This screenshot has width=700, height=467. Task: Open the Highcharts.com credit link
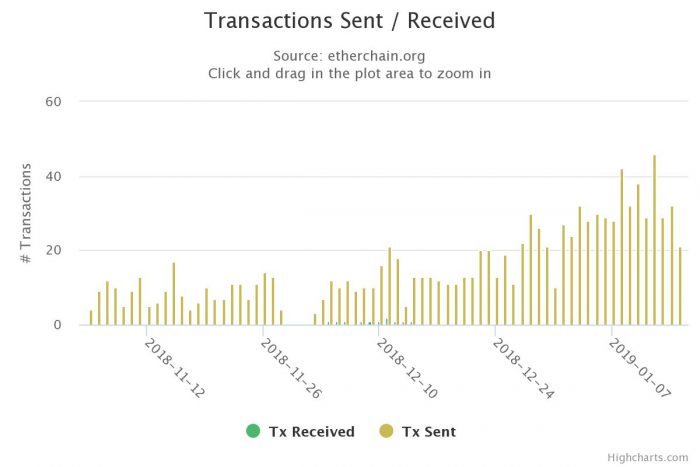647,458
